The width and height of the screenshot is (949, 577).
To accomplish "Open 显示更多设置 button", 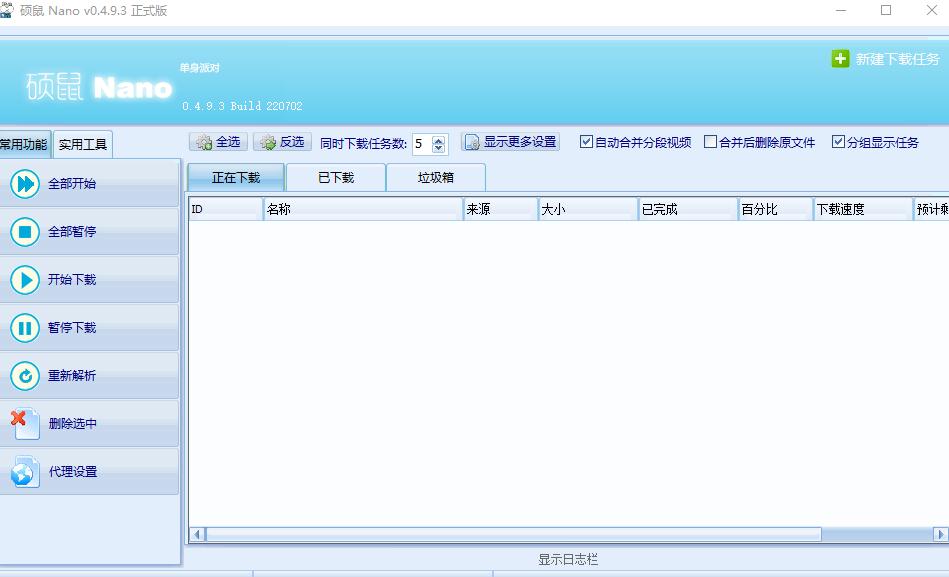I will (510, 142).
